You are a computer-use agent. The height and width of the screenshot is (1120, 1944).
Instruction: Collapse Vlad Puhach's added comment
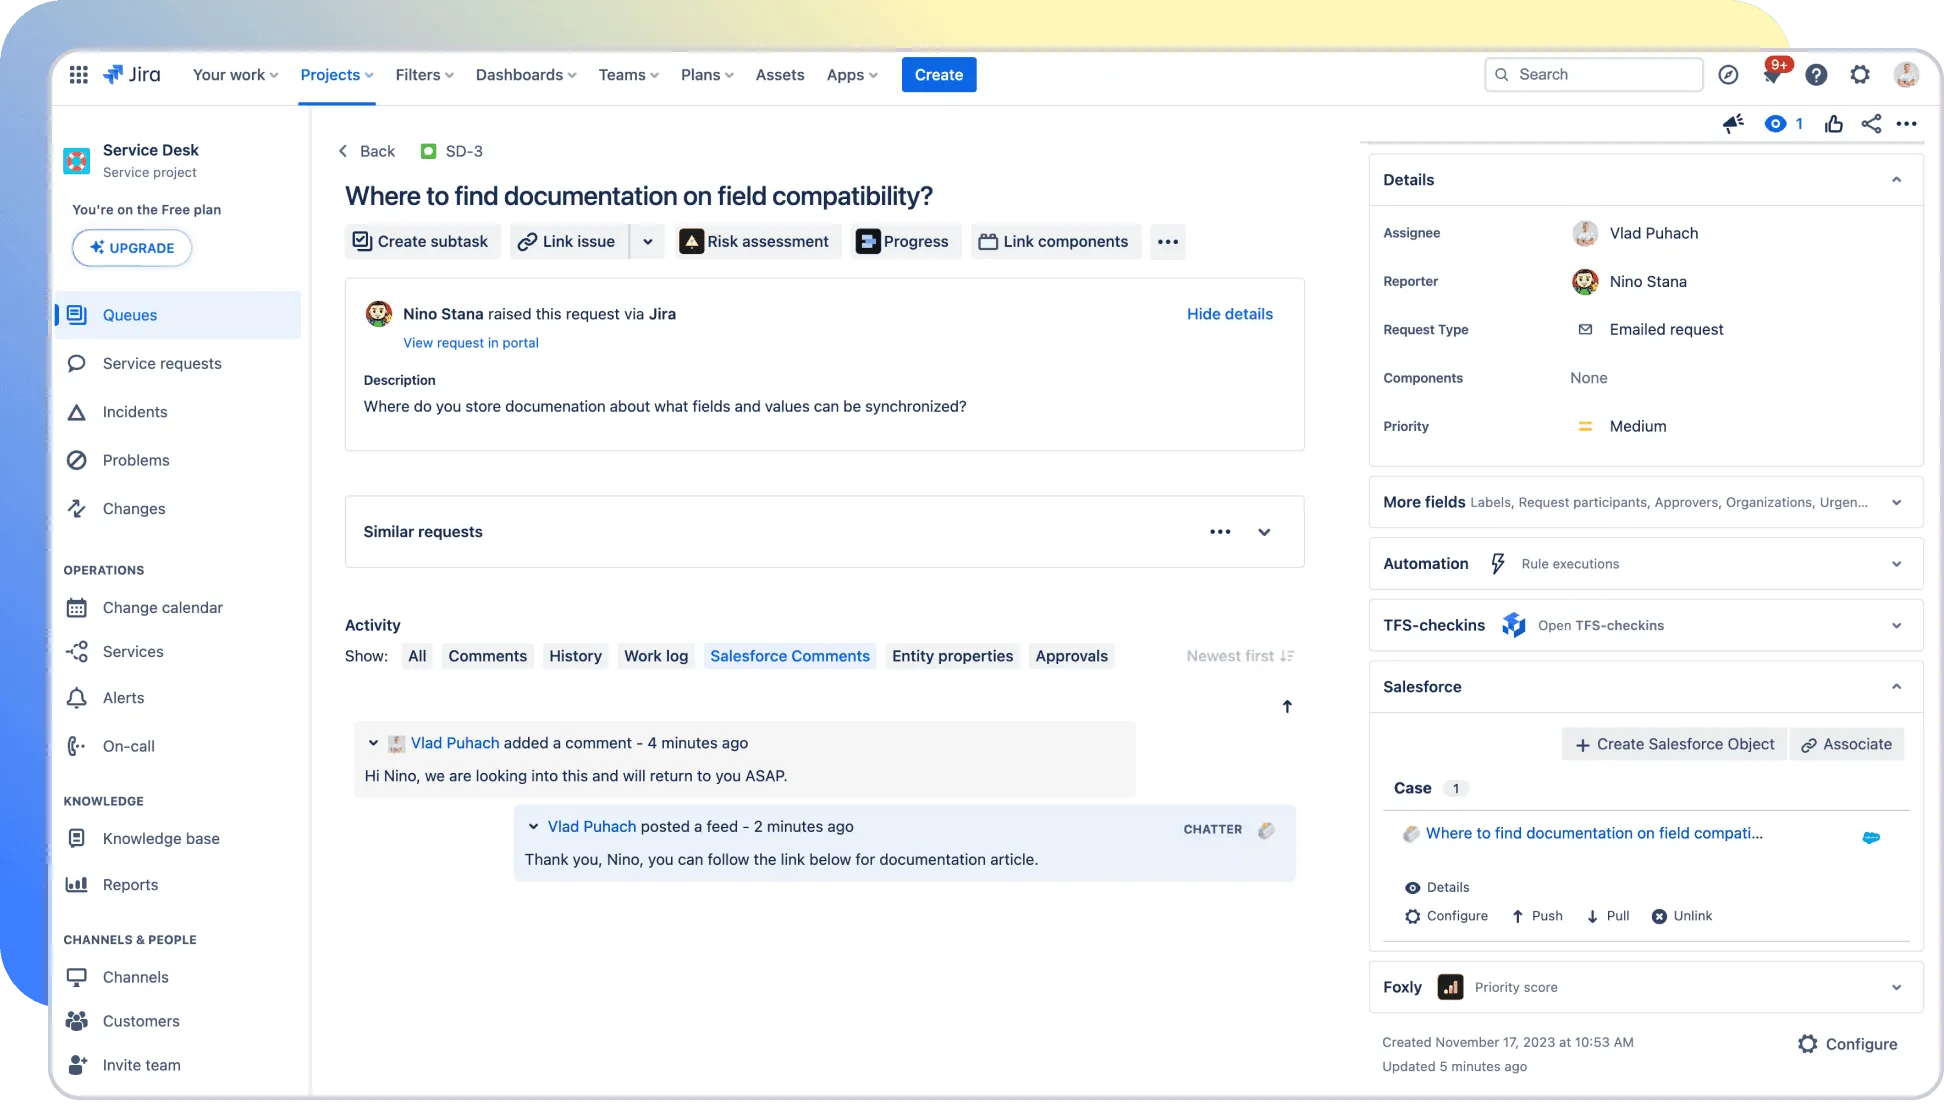[x=373, y=743]
